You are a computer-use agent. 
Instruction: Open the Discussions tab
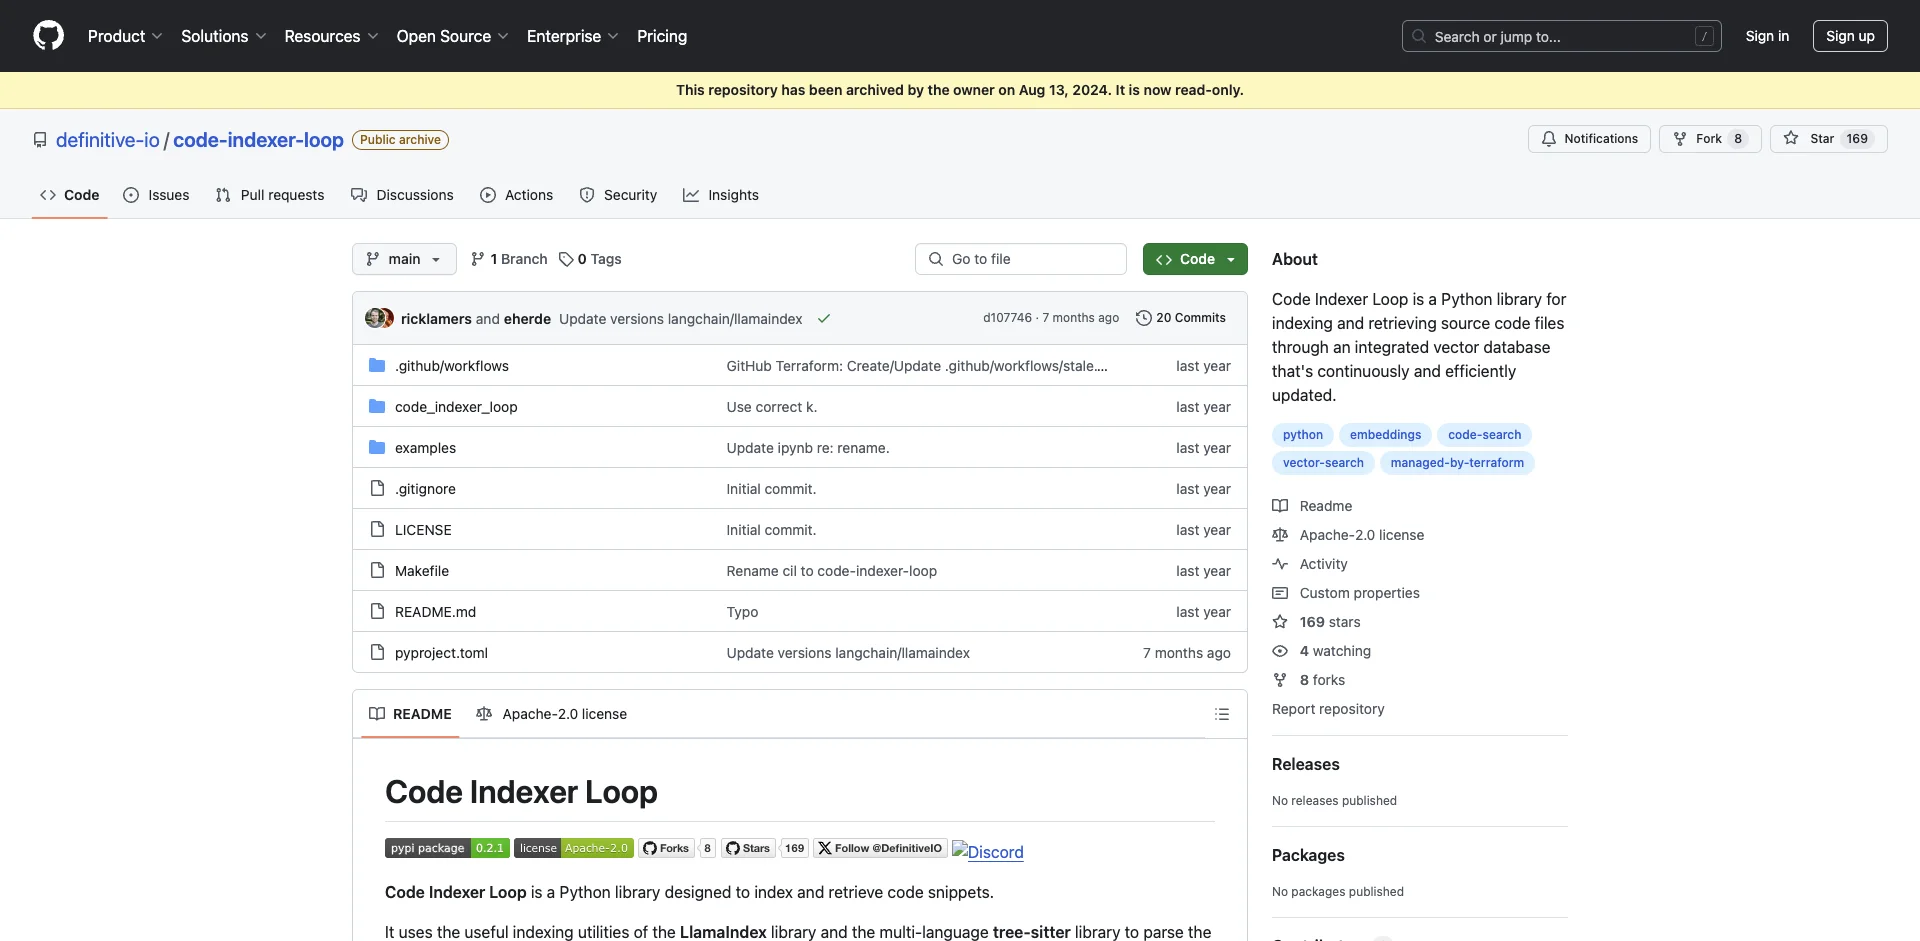tap(402, 195)
